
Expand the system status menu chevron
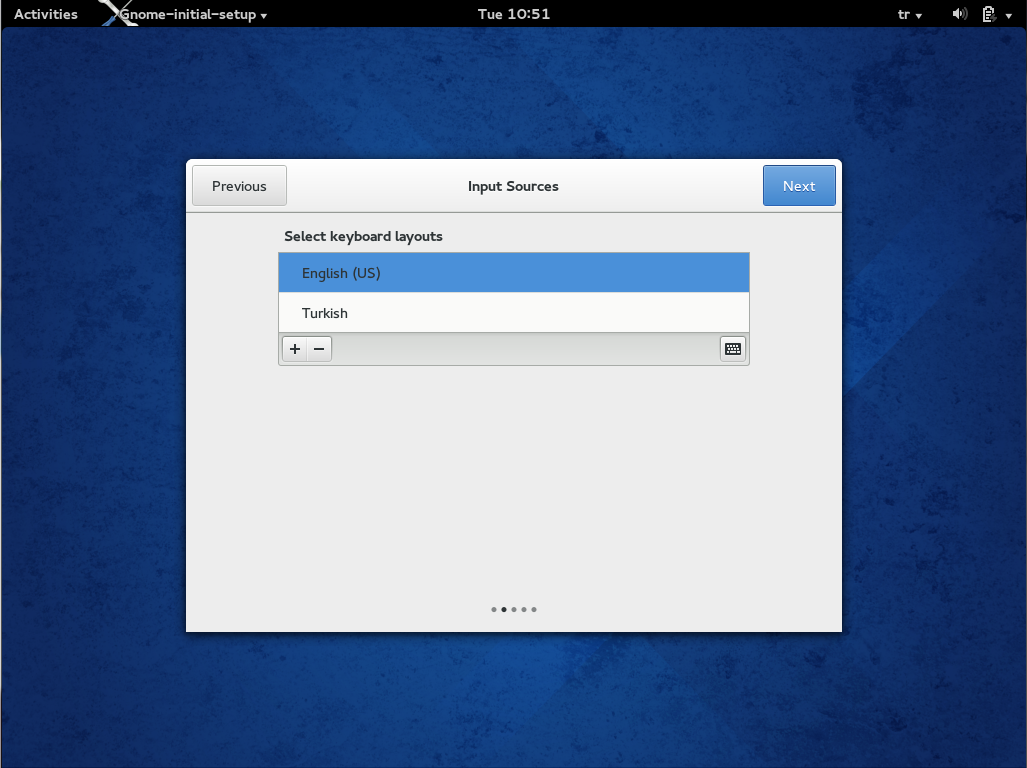click(x=1009, y=14)
